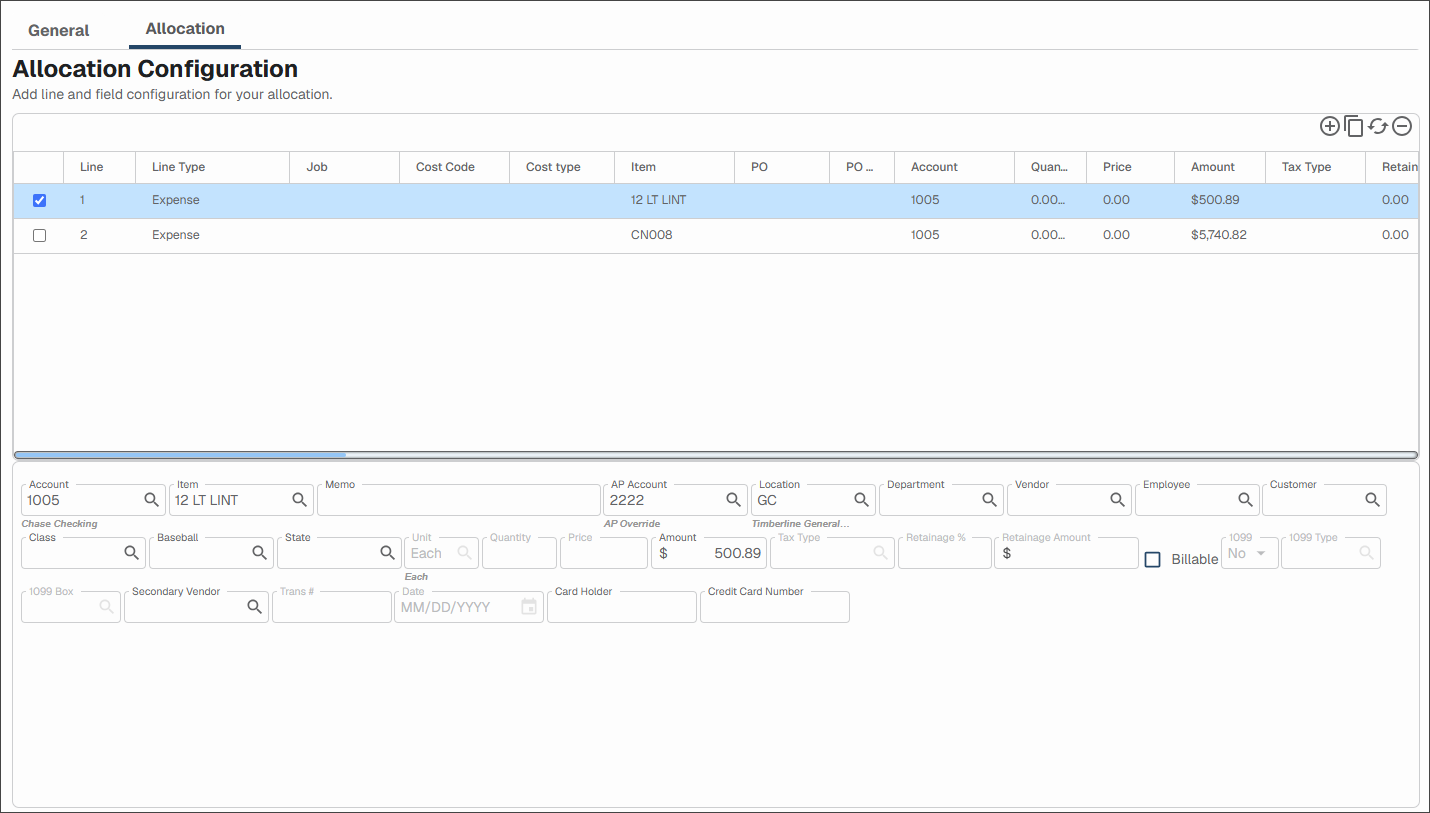The height and width of the screenshot is (813, 1430).
Task: Select the Allocation tab
Action: (x=185, y=28)
